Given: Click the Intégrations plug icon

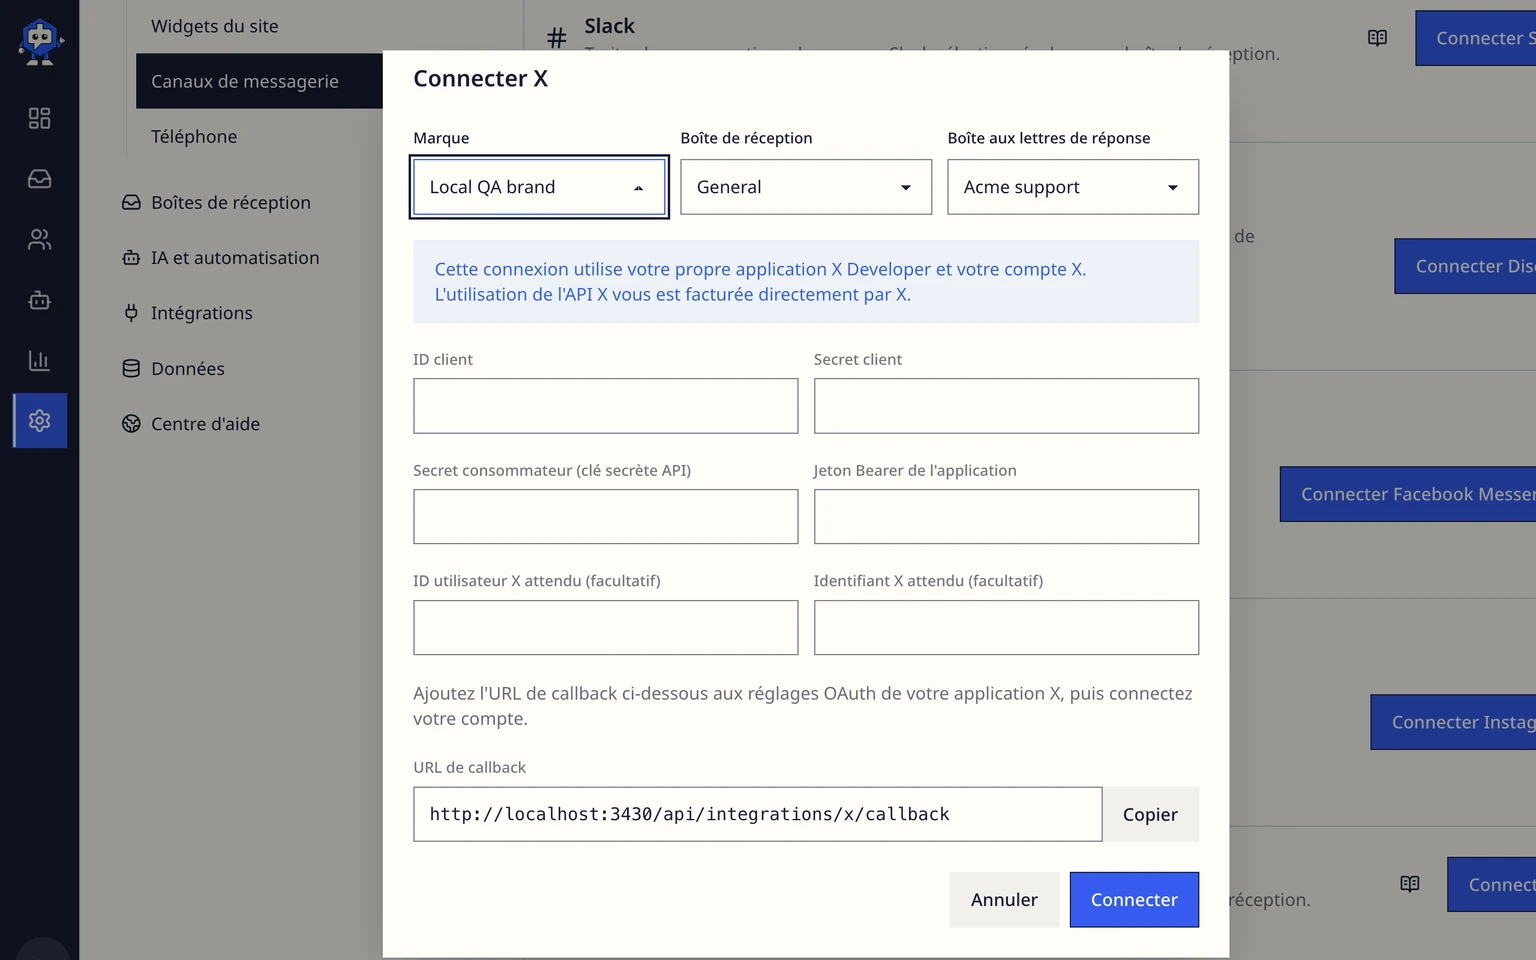Looking at the screenshot, I should 131,313.
